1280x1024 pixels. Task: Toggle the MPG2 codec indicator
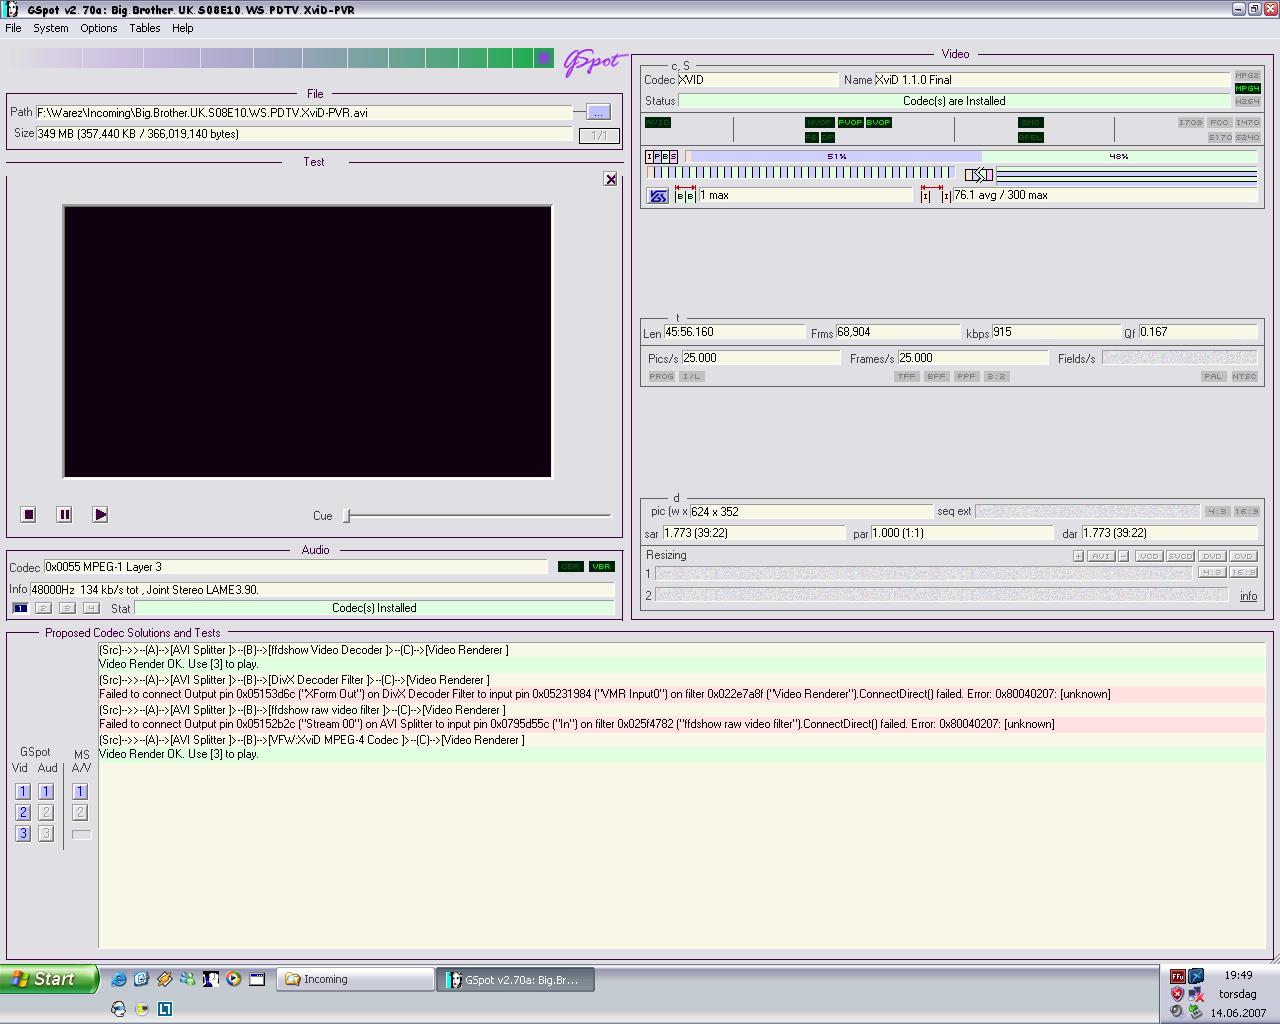[x=1247, y=76]
